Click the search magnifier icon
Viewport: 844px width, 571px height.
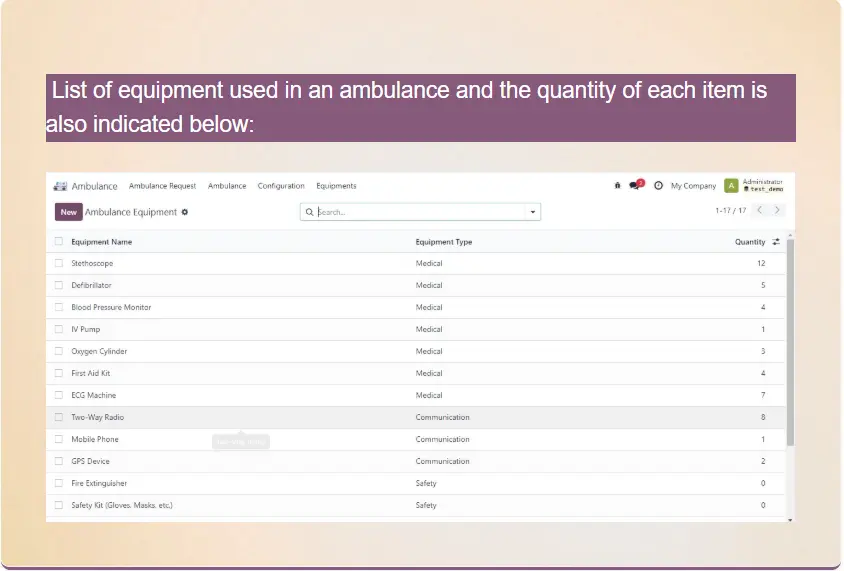[310, 212]
